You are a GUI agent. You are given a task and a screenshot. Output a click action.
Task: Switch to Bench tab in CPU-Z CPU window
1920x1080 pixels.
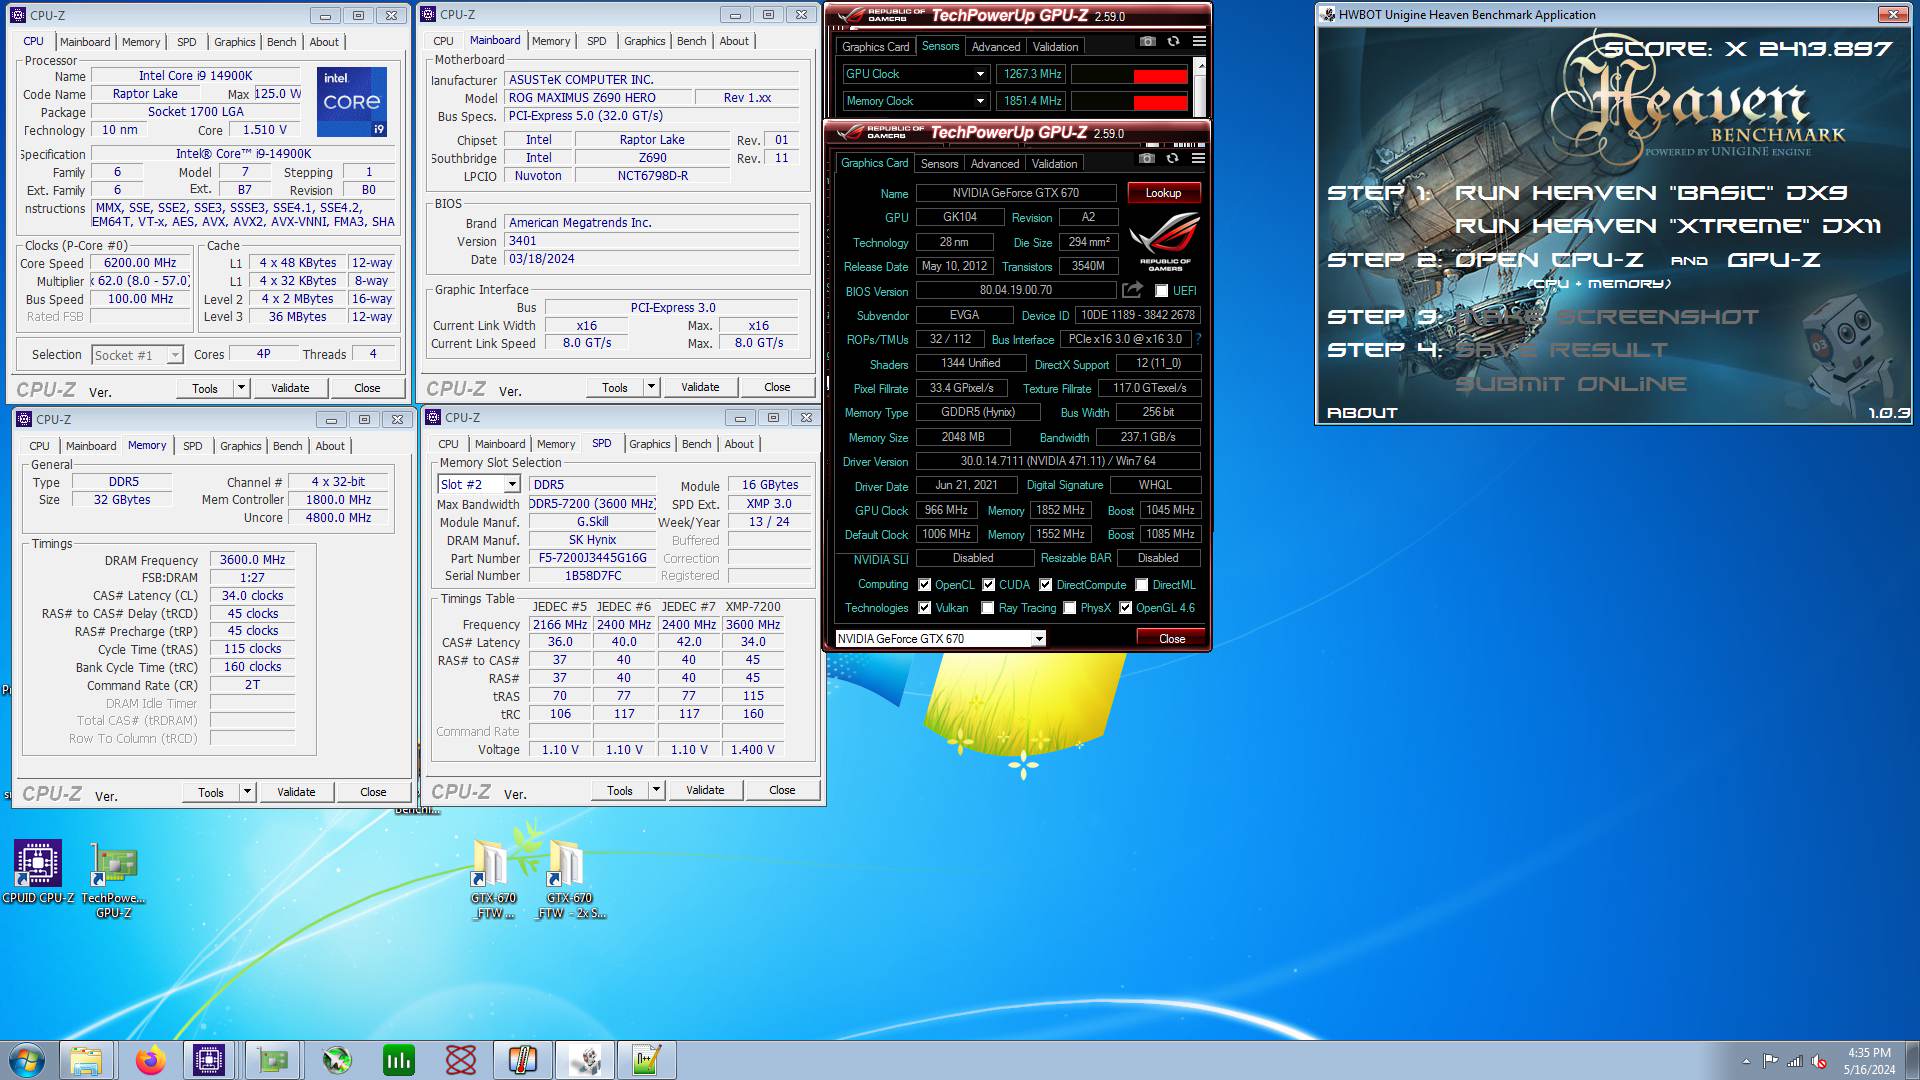tap(281, 42)
